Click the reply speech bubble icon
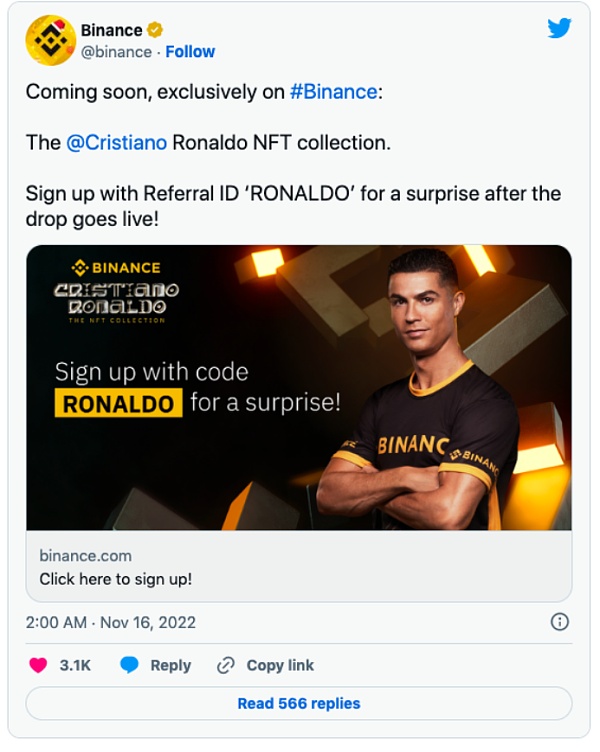This screenshot has height=752, width=600. point(129,665)
